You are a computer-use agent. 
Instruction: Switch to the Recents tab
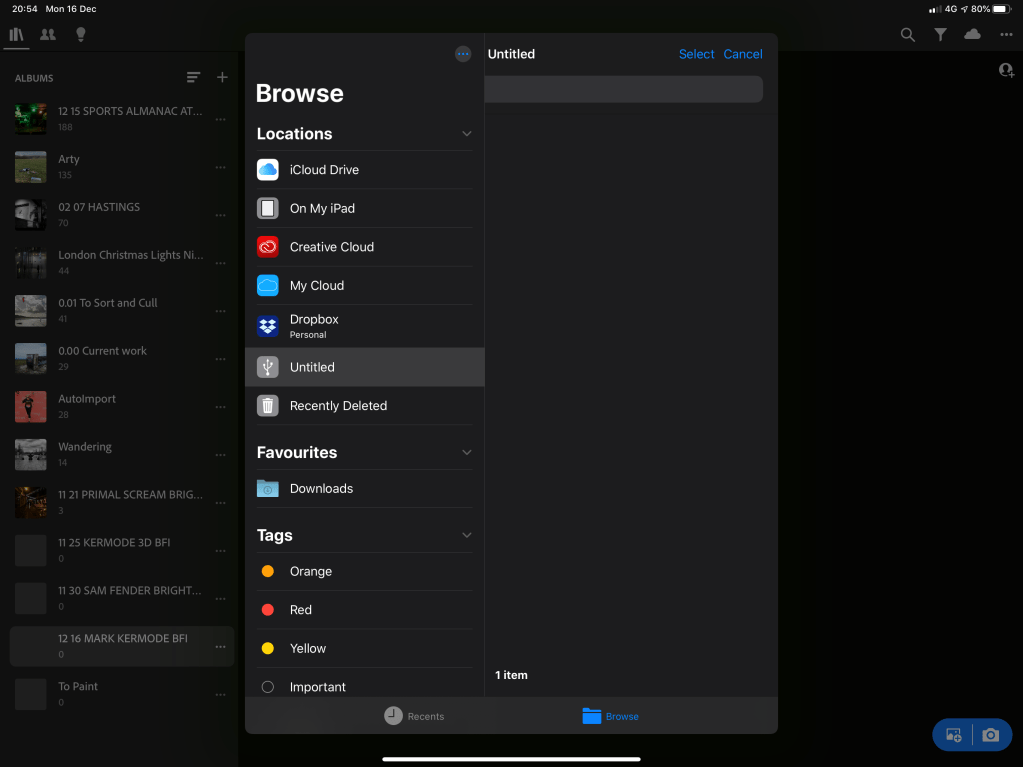tap(414, 716)
